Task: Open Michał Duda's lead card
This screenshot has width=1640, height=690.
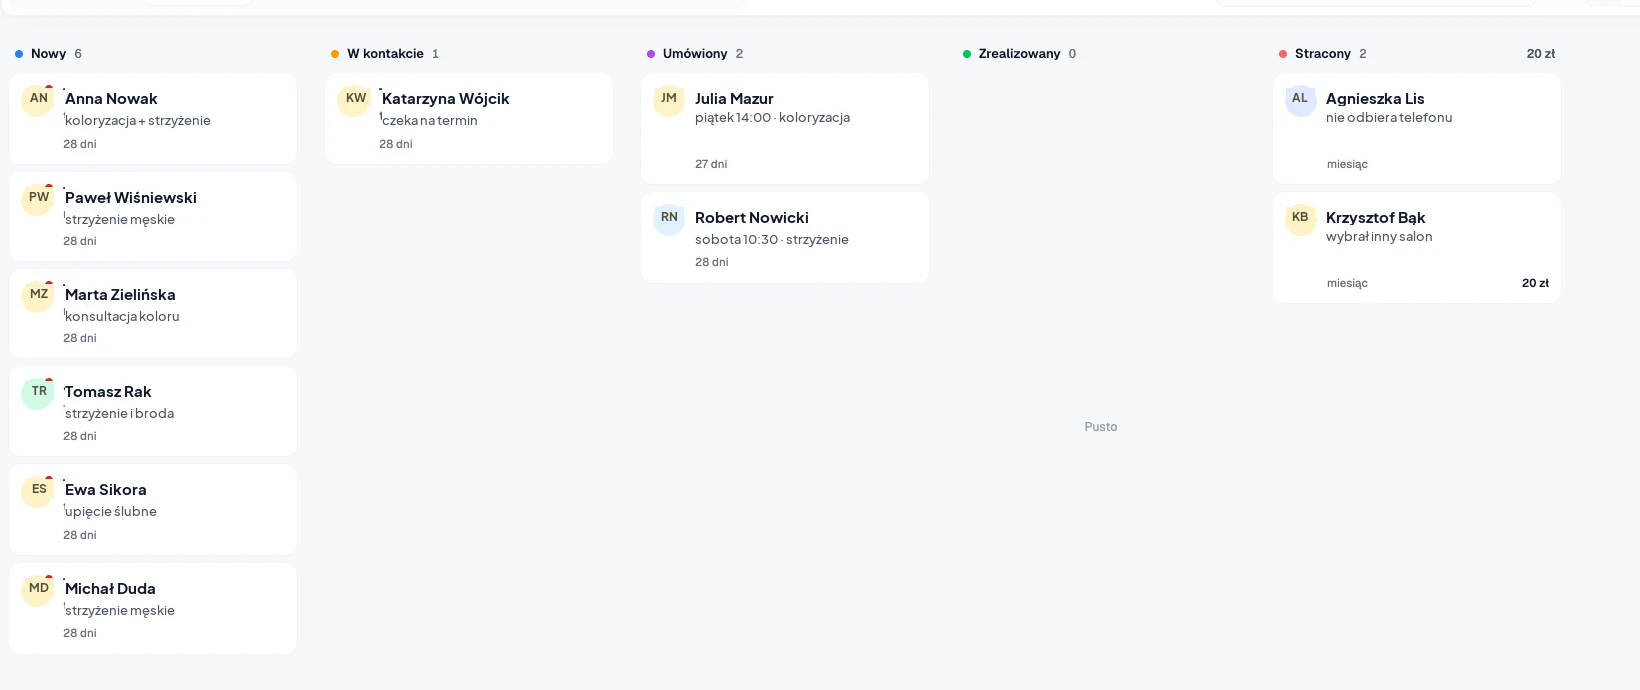Action: coord(153,608)
